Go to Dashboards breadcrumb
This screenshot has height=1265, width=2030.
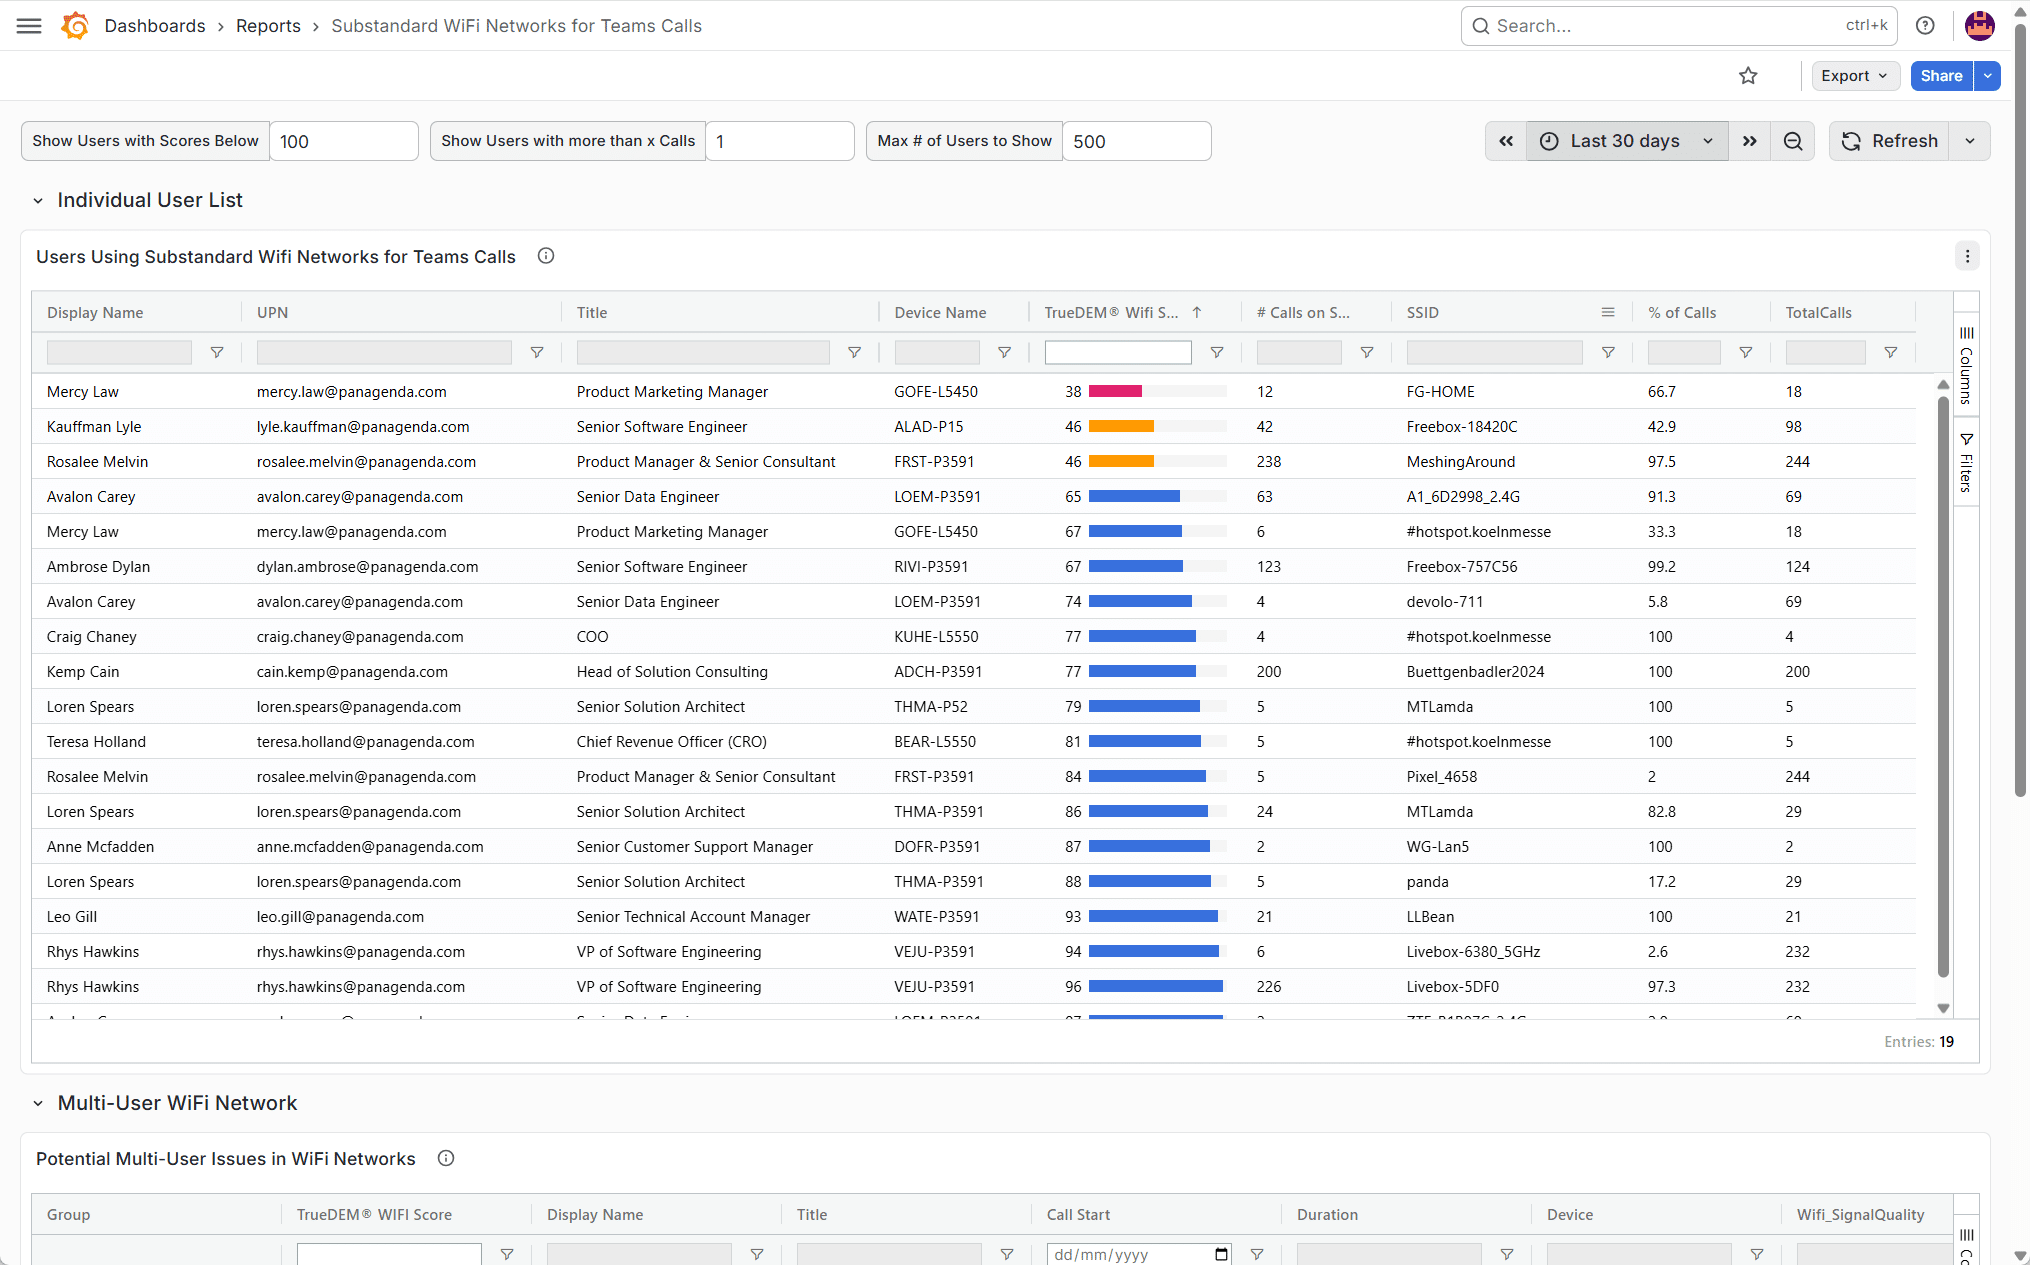pos(155,26)
